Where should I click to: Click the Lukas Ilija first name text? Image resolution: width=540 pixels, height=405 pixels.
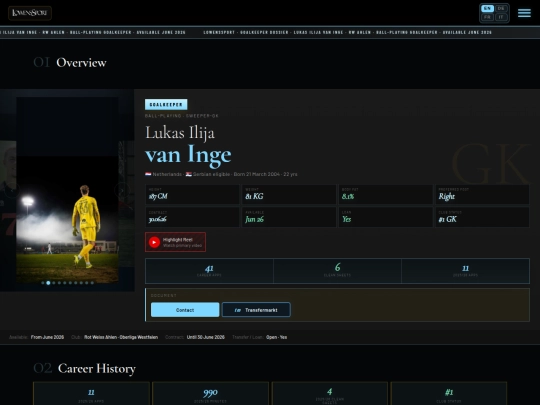click(180, 133)
